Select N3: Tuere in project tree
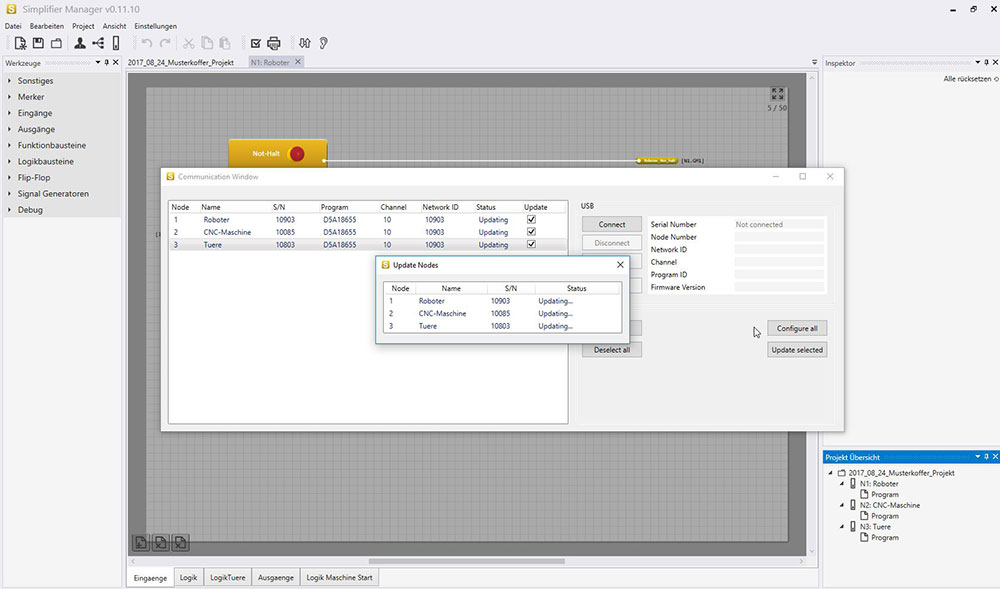Screen dimensions: 1000x589 [874, 527]
